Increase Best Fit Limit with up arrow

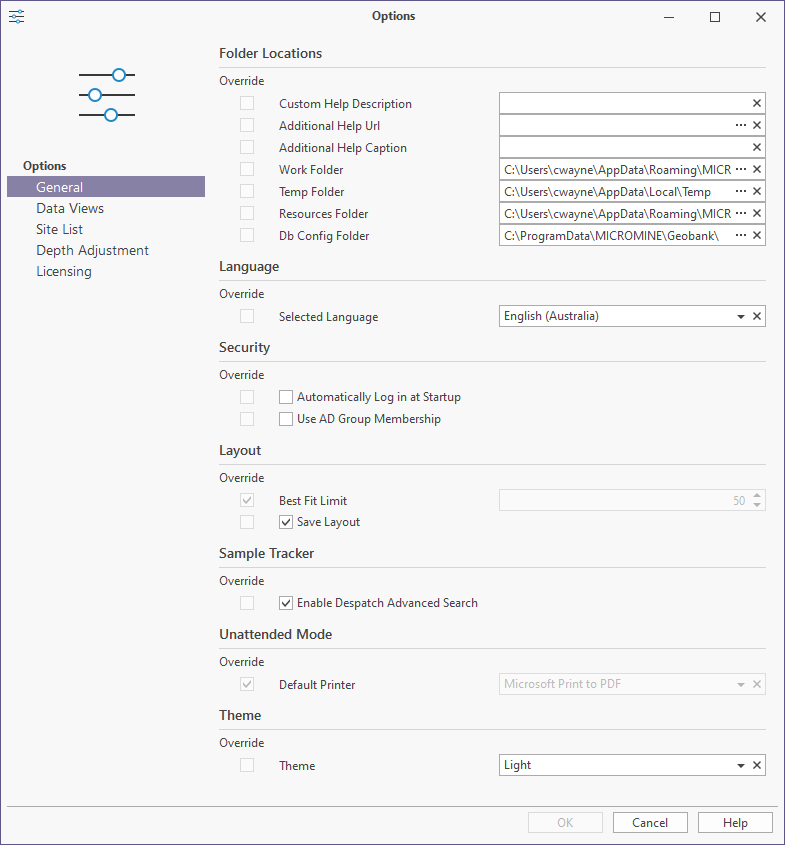tap(757, 496)
